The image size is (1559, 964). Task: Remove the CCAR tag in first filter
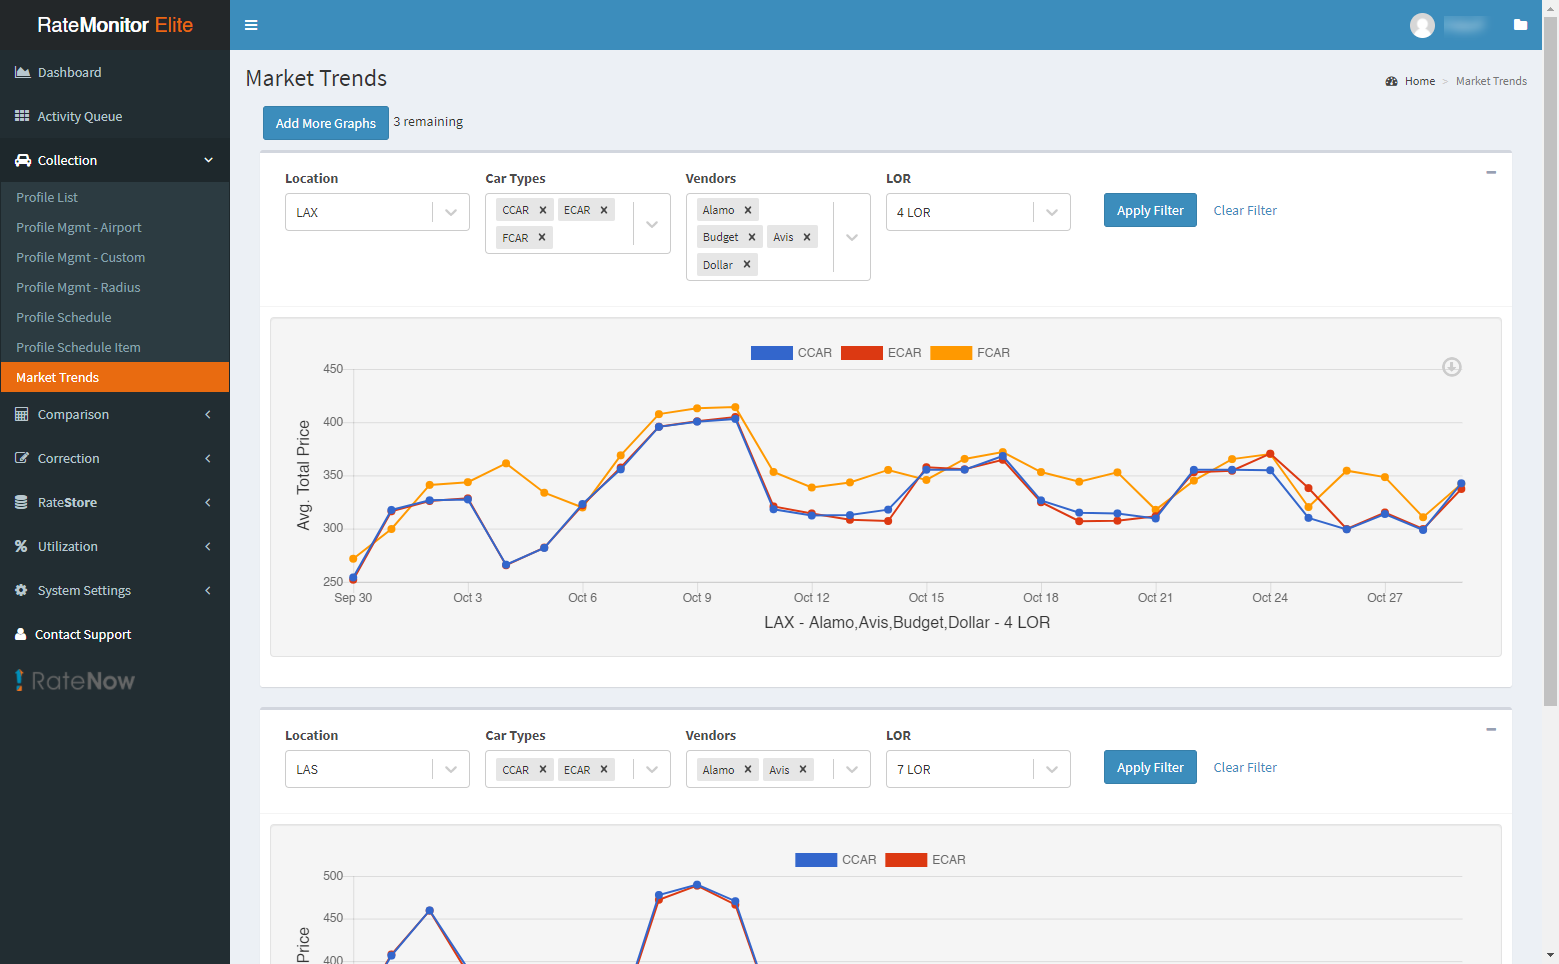543,210
